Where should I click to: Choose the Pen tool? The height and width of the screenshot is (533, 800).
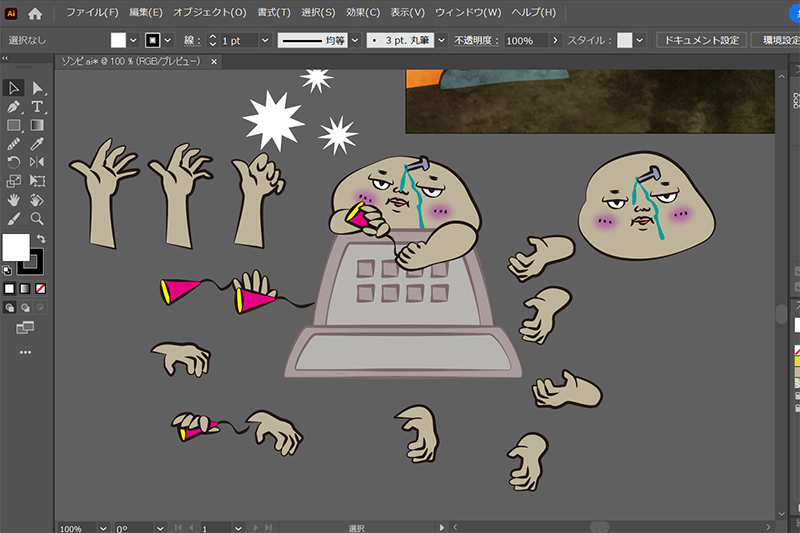pos(14,107)
